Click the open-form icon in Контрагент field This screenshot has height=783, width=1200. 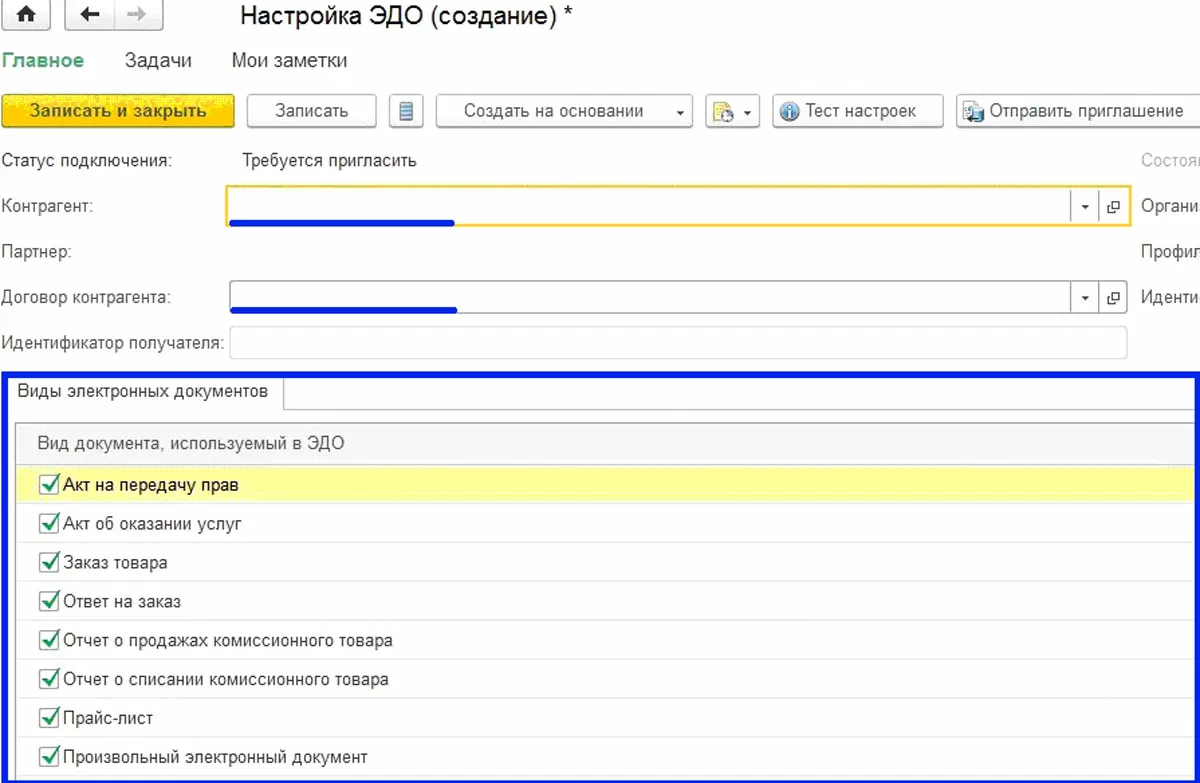tap(1113, 207)
